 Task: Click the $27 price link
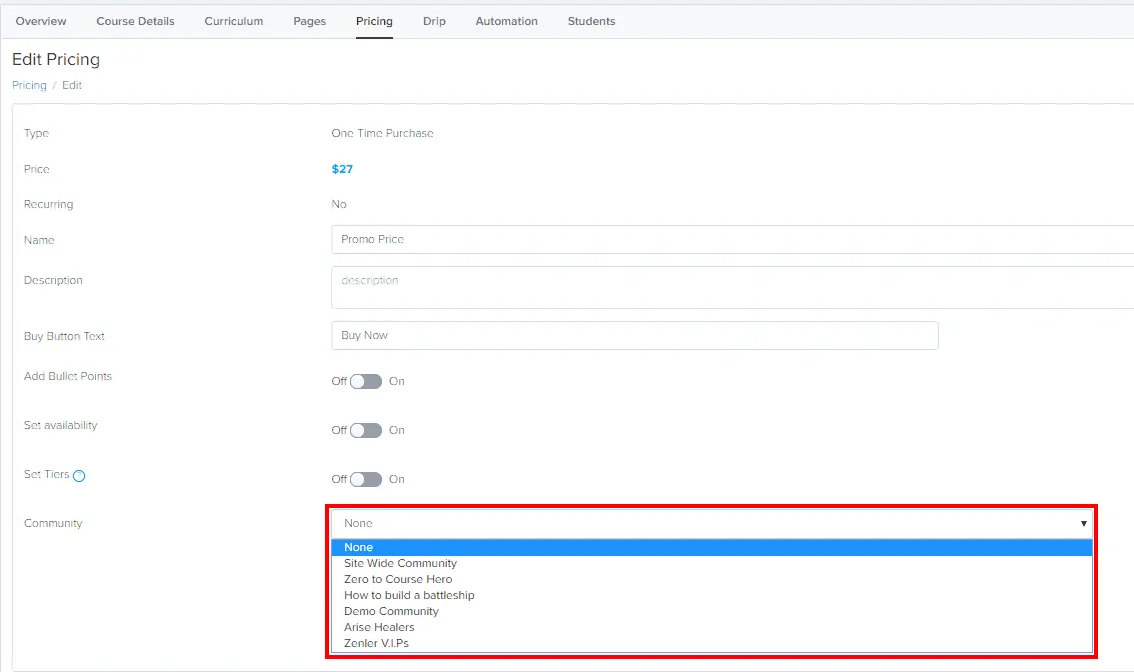click(343, 169)
